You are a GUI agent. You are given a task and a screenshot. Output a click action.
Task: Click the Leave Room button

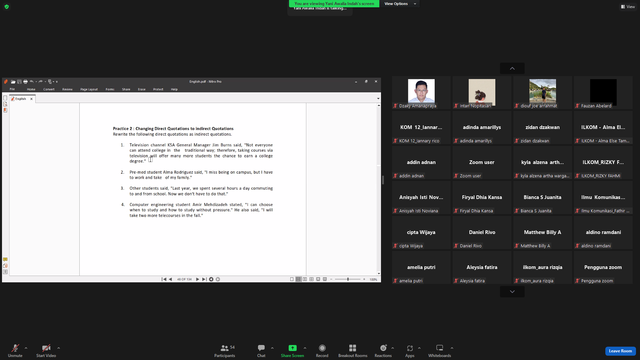pos(620,351)
